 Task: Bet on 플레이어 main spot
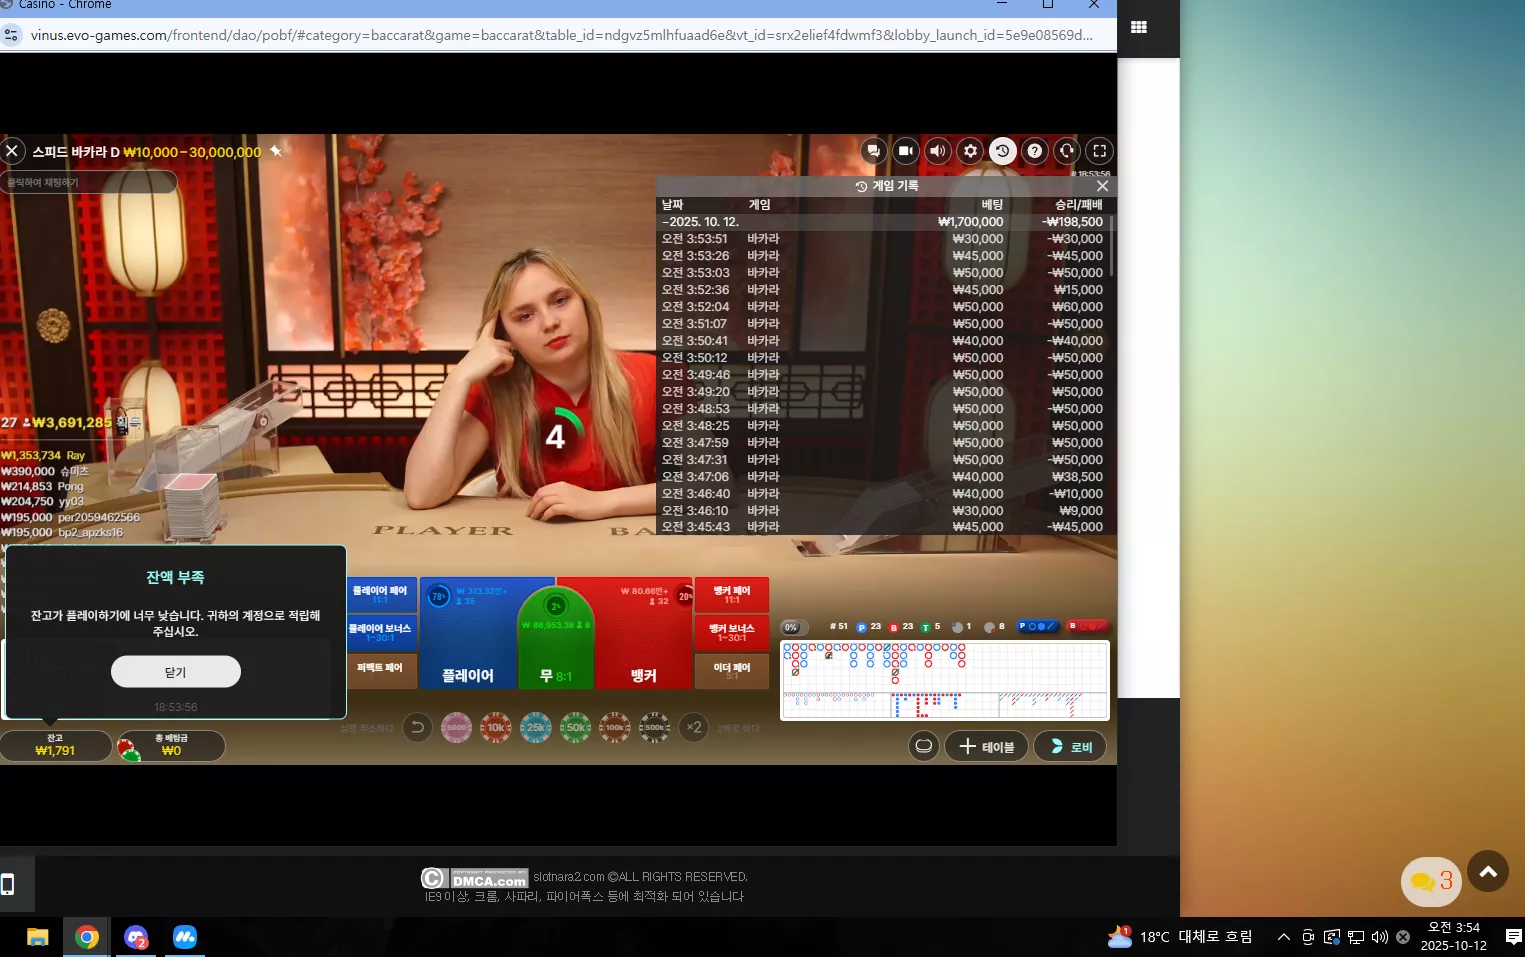(x=468, y=634)
